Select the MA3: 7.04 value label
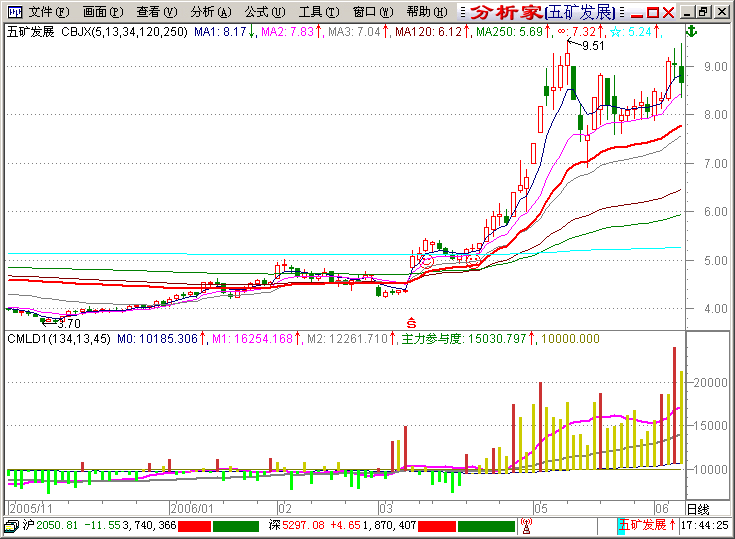This screenshot has width=735, height=539. [x=354, y=32]
